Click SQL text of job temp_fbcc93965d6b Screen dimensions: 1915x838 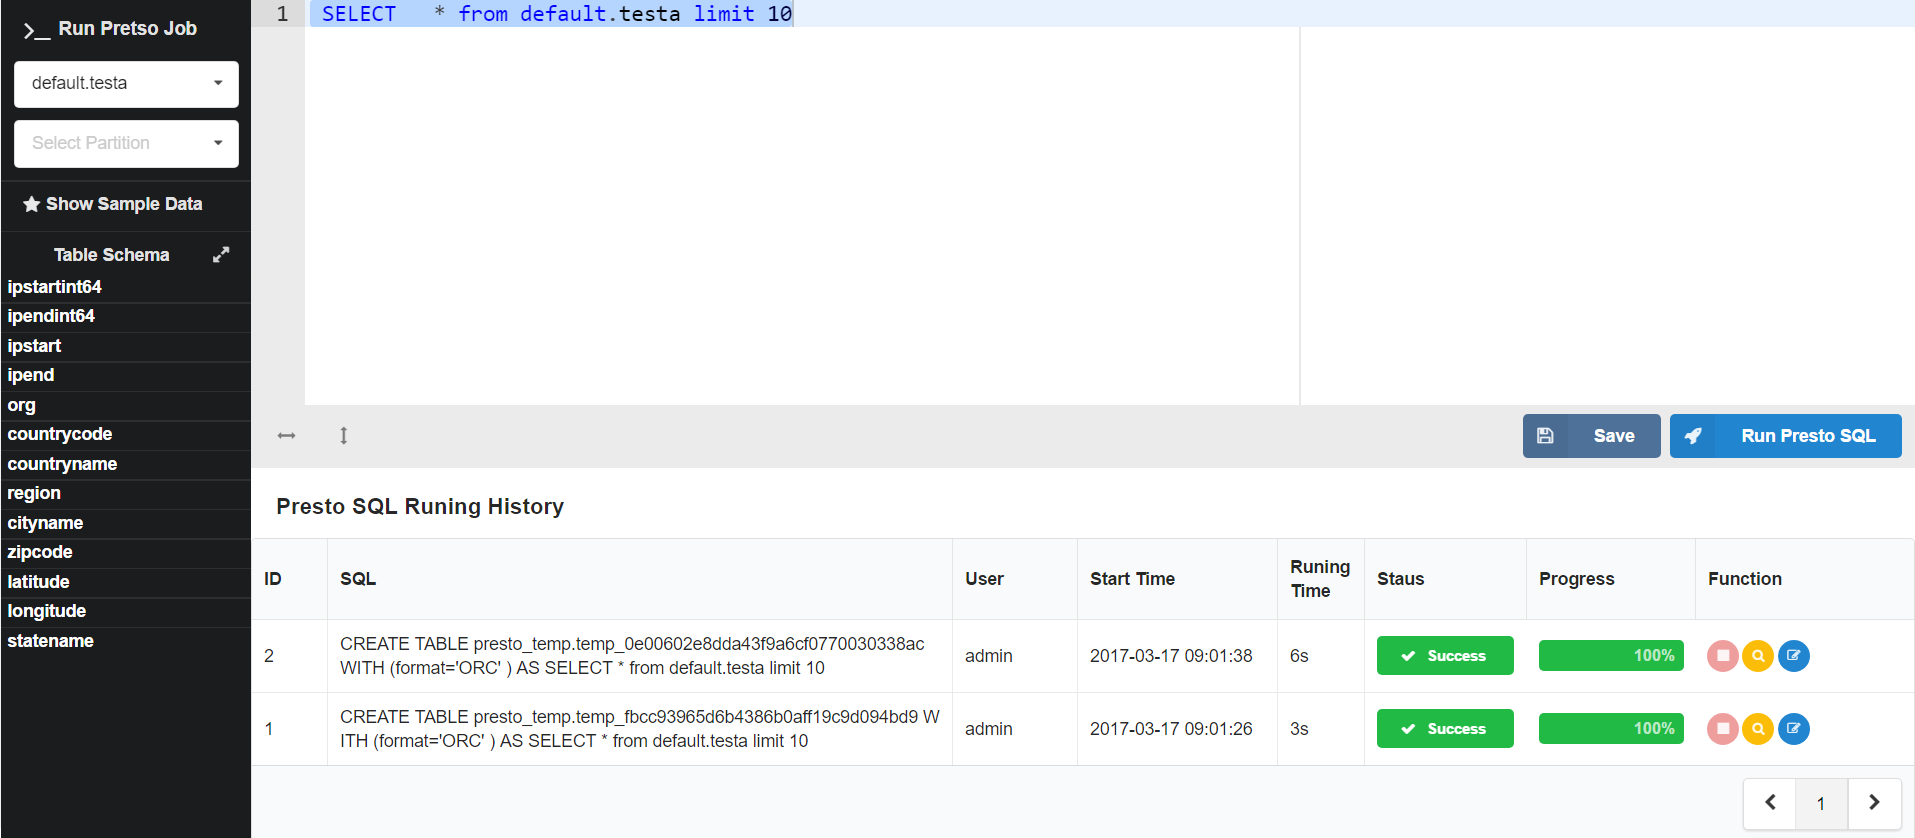(x=640, y=729)
